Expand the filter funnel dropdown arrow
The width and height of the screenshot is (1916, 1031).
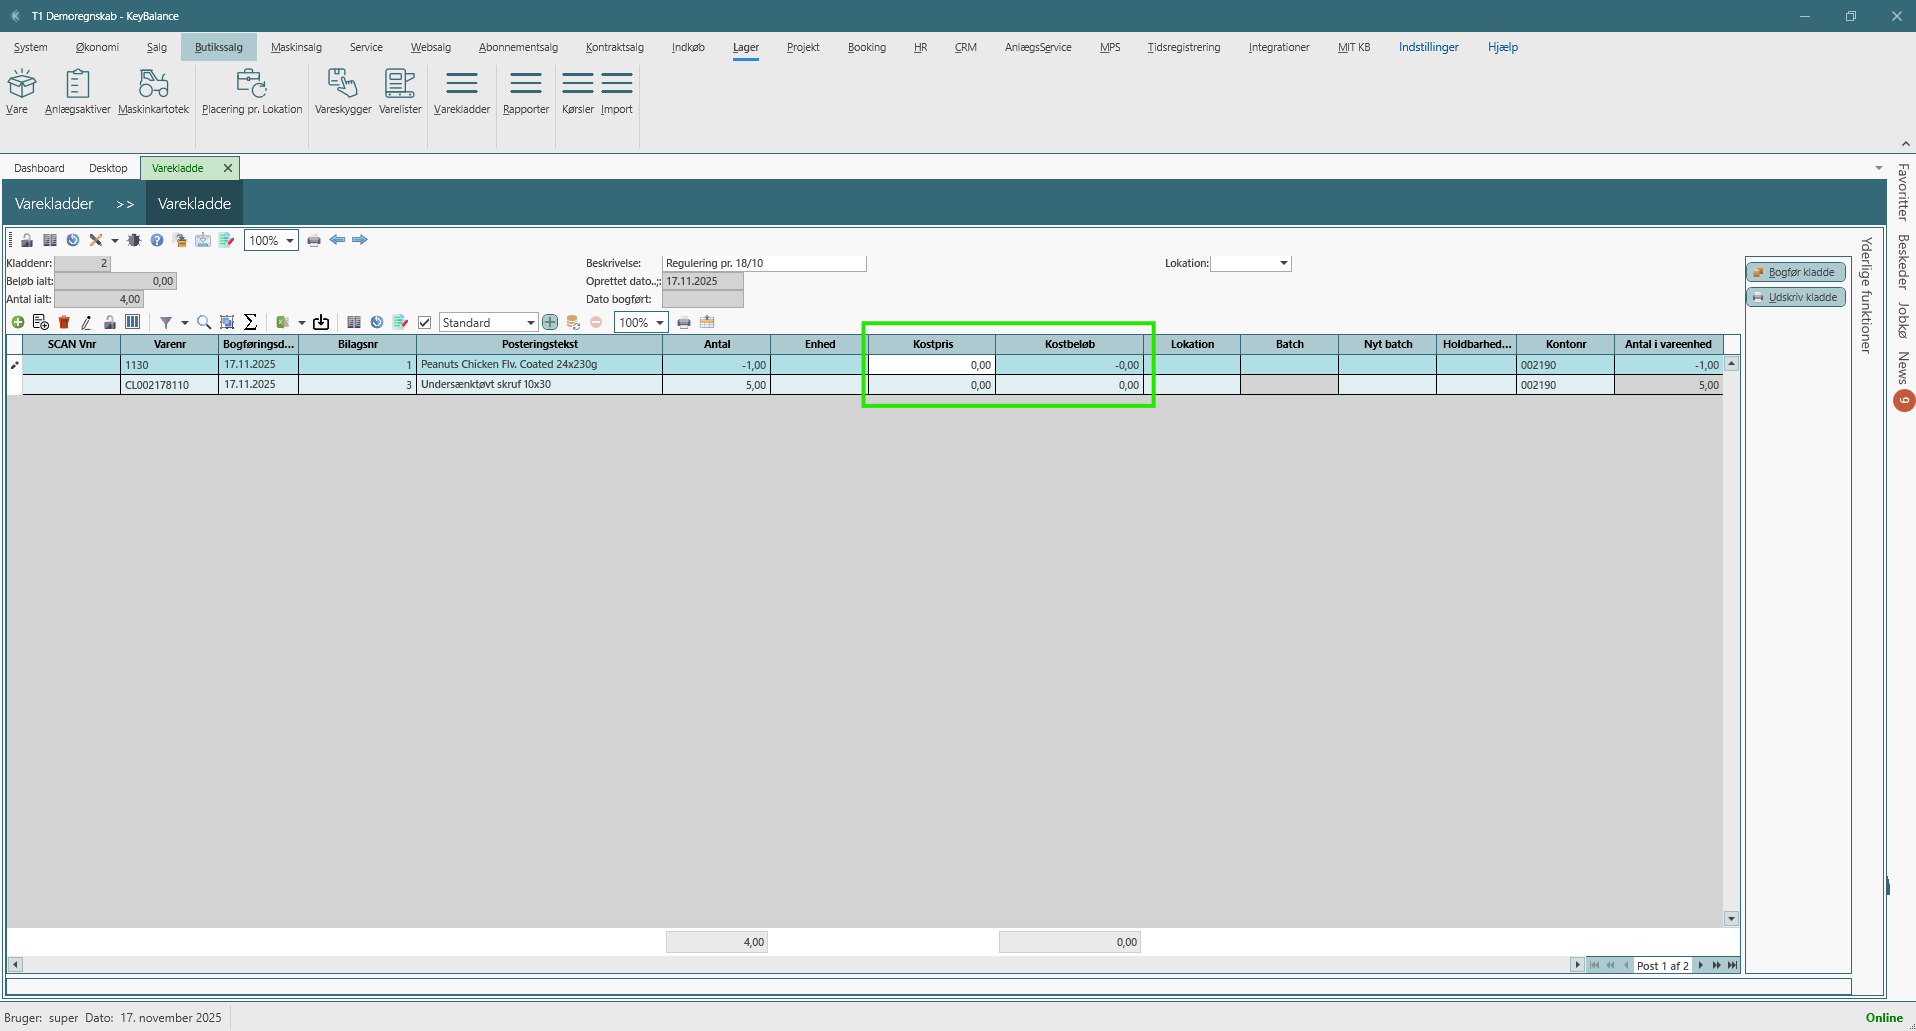click(x=185, y=322)
